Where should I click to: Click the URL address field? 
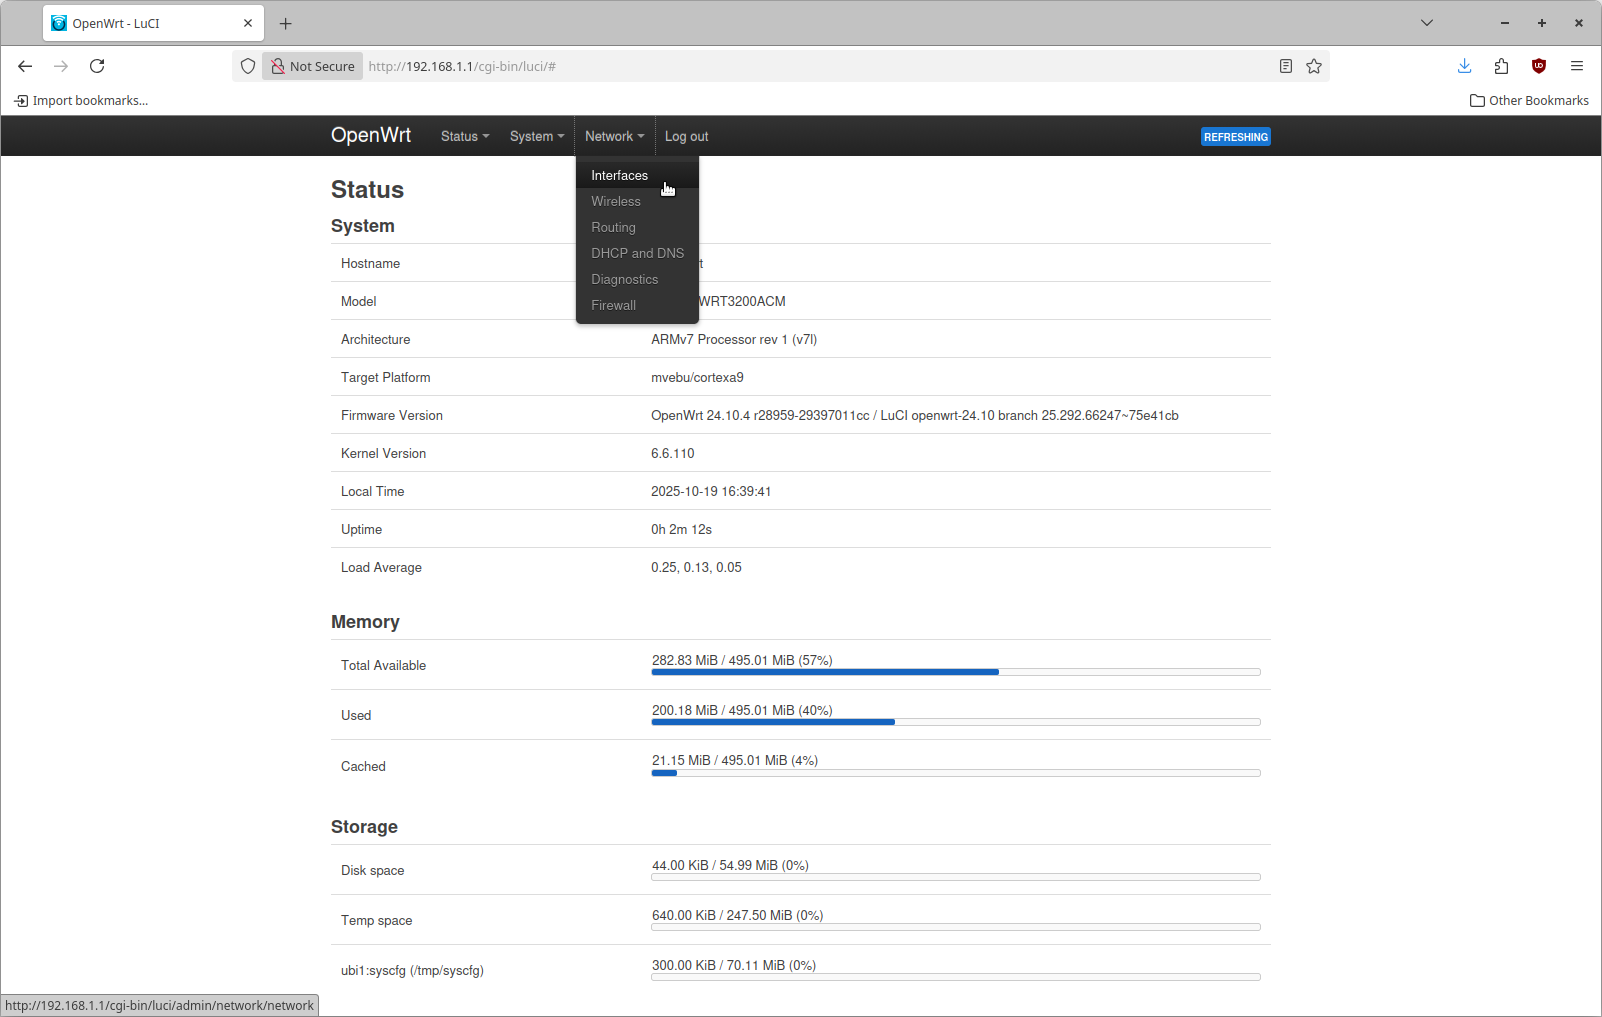point(800,66)
